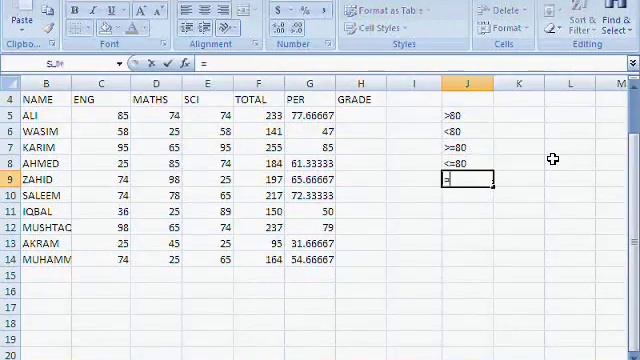640x360 pixels.
Task: Decrease indent in Alignment group
Action: tap(187, 28)
